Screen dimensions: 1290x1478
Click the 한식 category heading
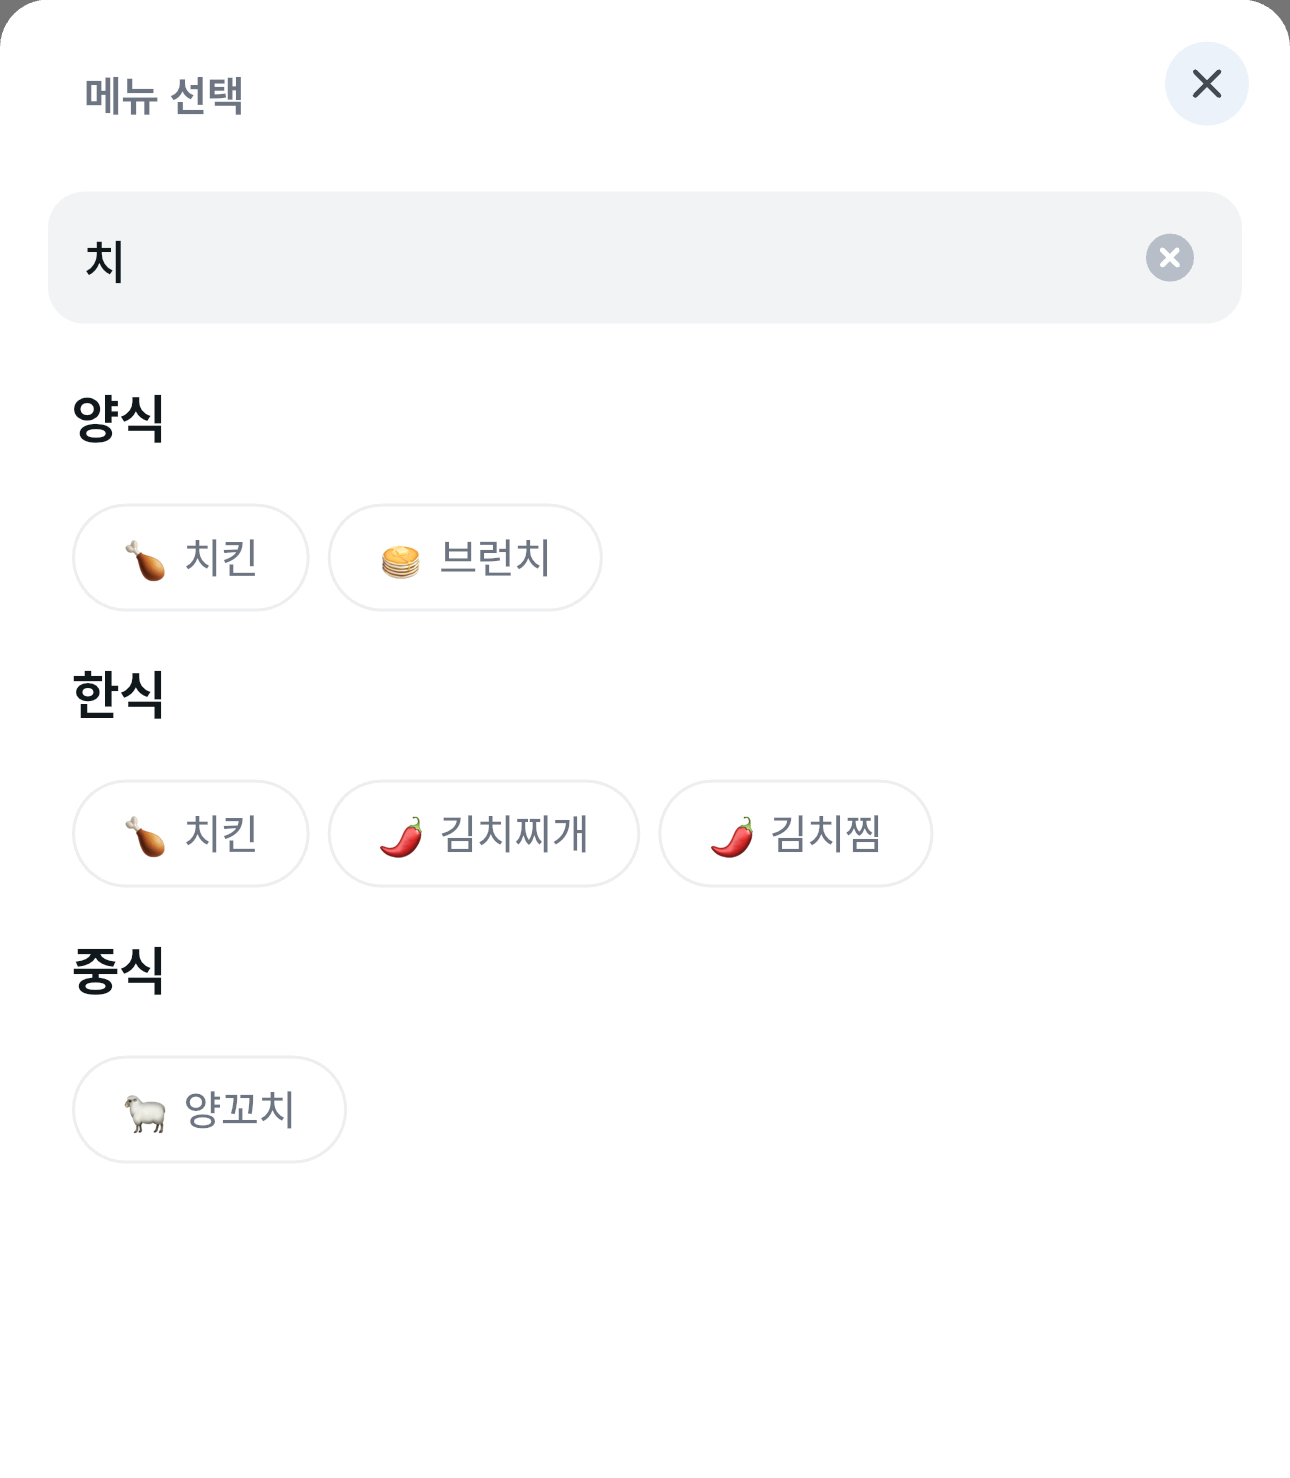point(118,694)
